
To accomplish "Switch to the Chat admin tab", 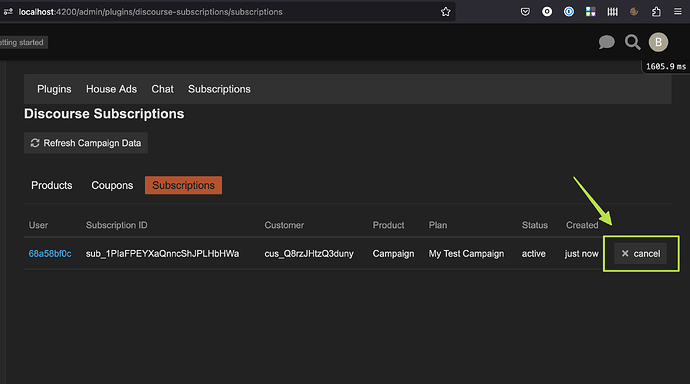I will coord(162,89).
